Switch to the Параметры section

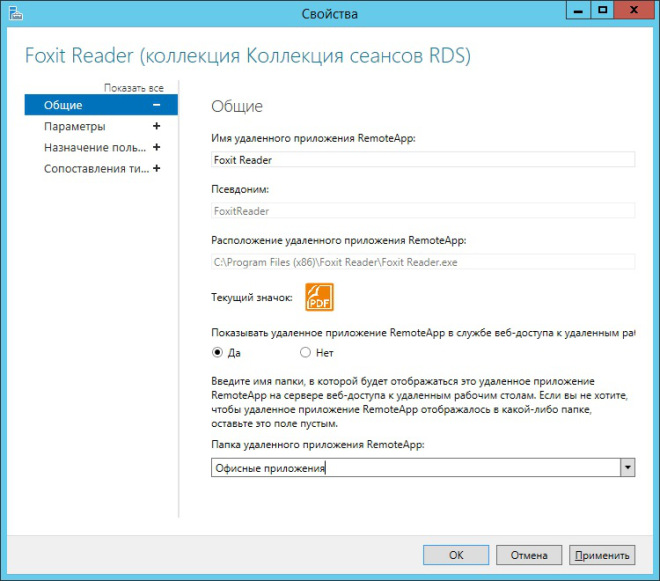[x=75, y=127]
